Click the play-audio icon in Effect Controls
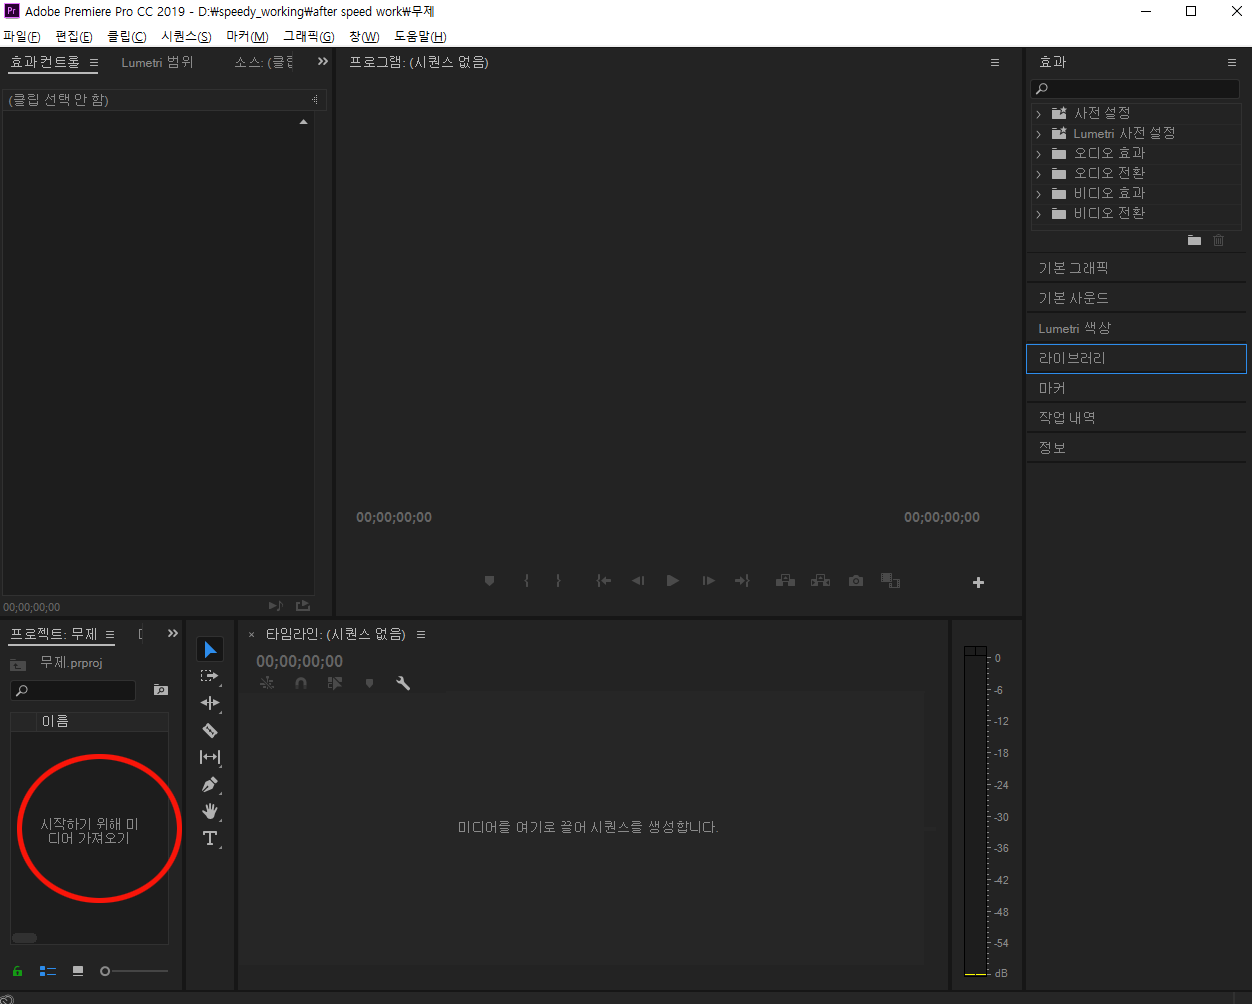Screen dimensions: 1252x1004 pos(276,606)
